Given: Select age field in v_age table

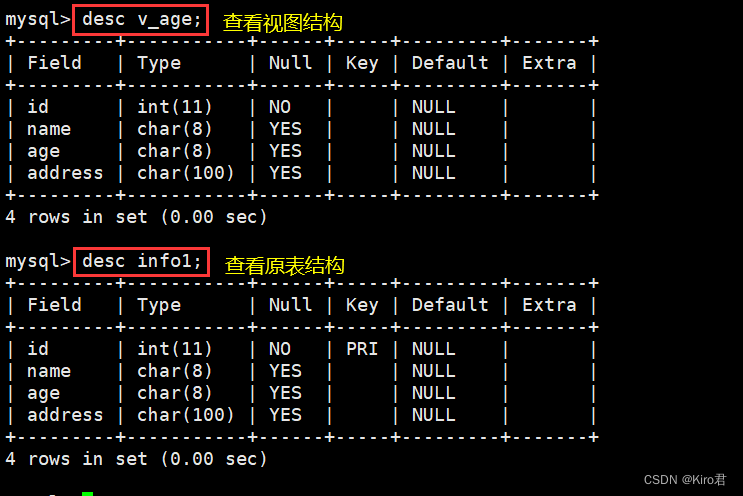Looking at the screenshot, I should (43, 151).
